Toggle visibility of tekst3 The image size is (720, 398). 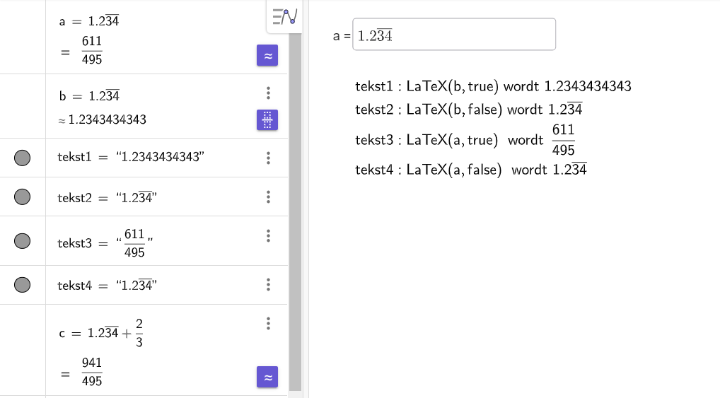[22, 241]
